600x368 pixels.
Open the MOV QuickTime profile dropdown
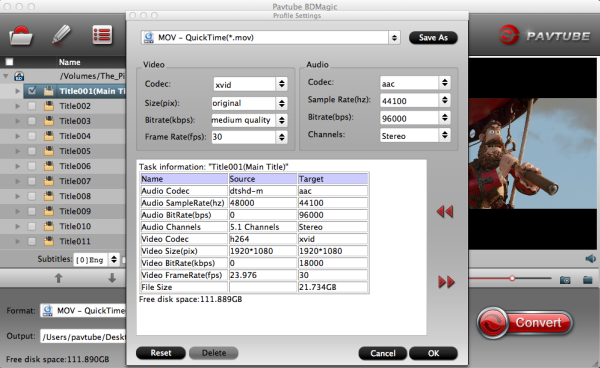pyautogui.click(x=271, y=37)
